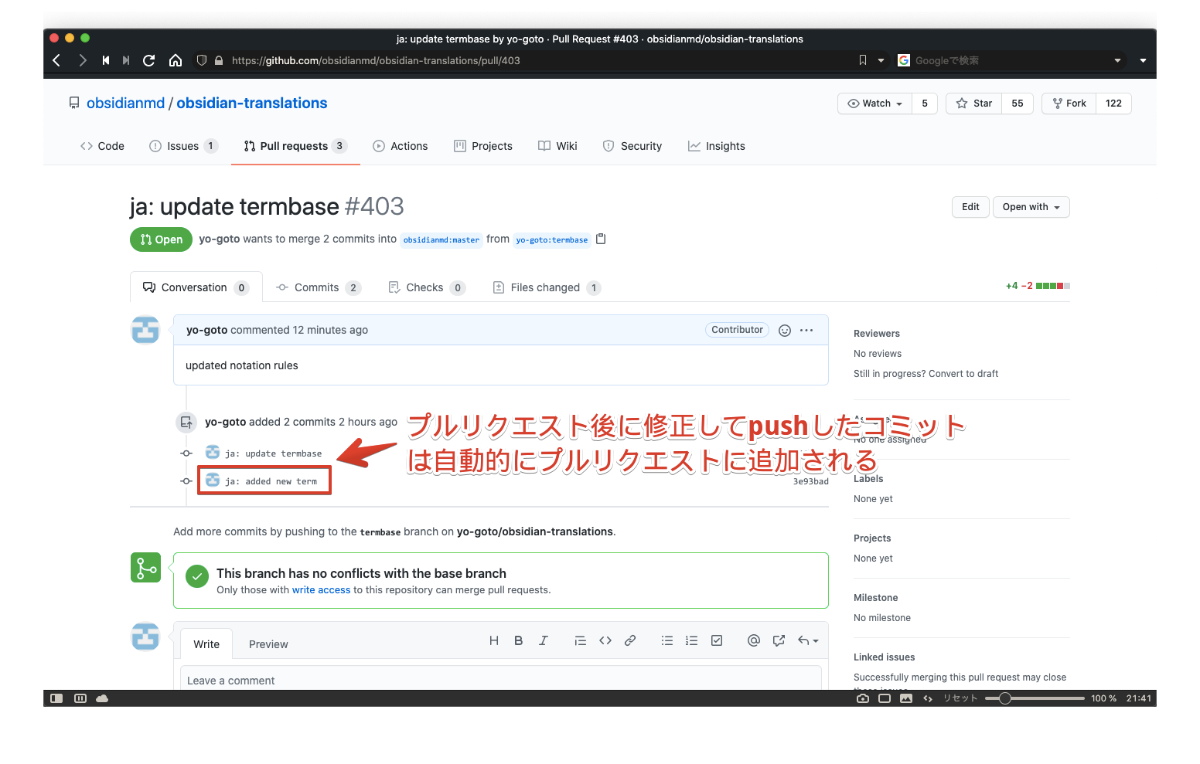
Task: Click the obsidianmd:master base branch label
Action: tap(441, 240)
